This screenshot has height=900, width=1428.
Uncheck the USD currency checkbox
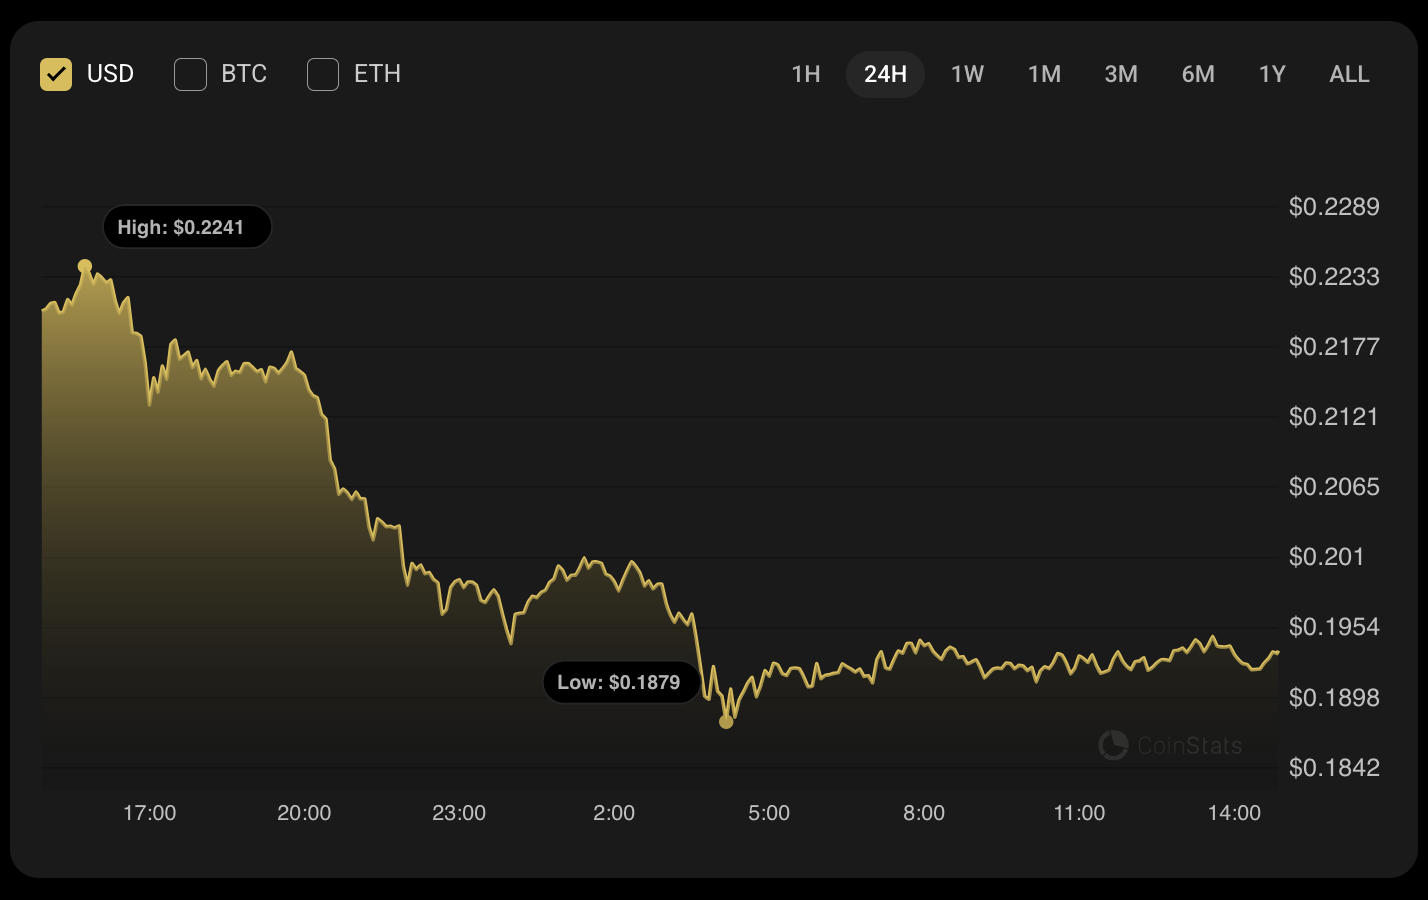[x=56, y=74]
